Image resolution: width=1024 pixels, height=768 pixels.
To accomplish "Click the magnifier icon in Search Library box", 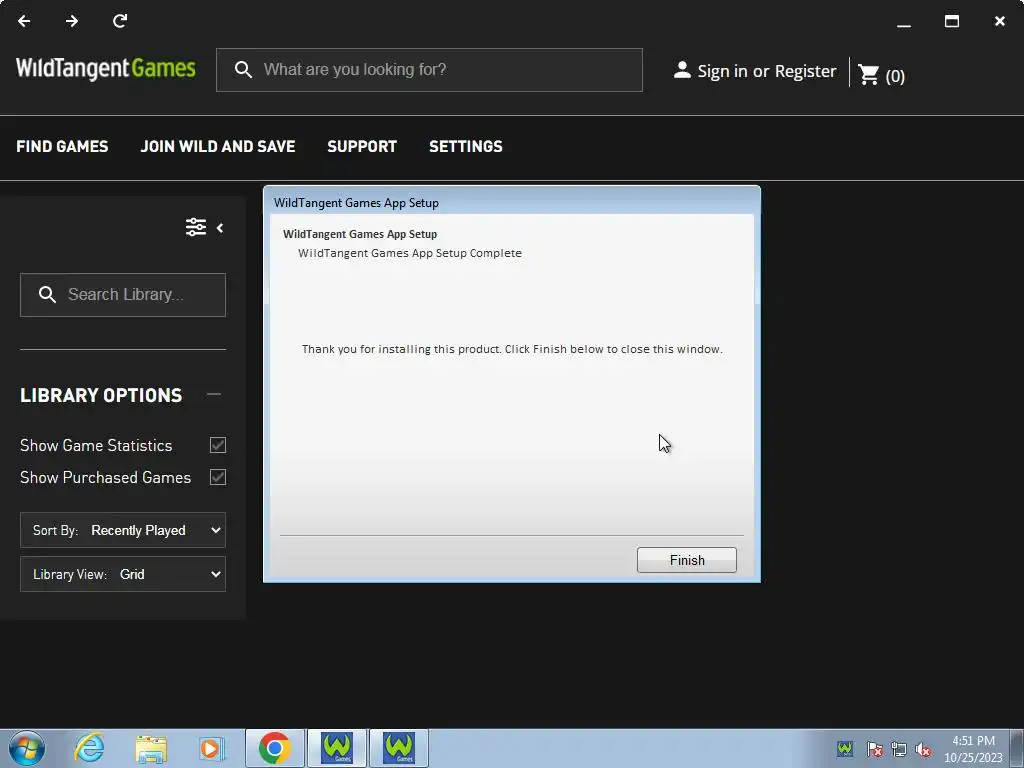I will (47, 295).
